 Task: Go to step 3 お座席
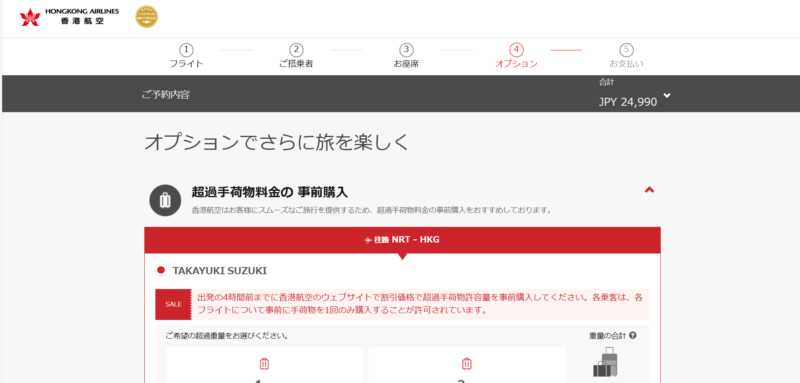click(x=406, y=56)
